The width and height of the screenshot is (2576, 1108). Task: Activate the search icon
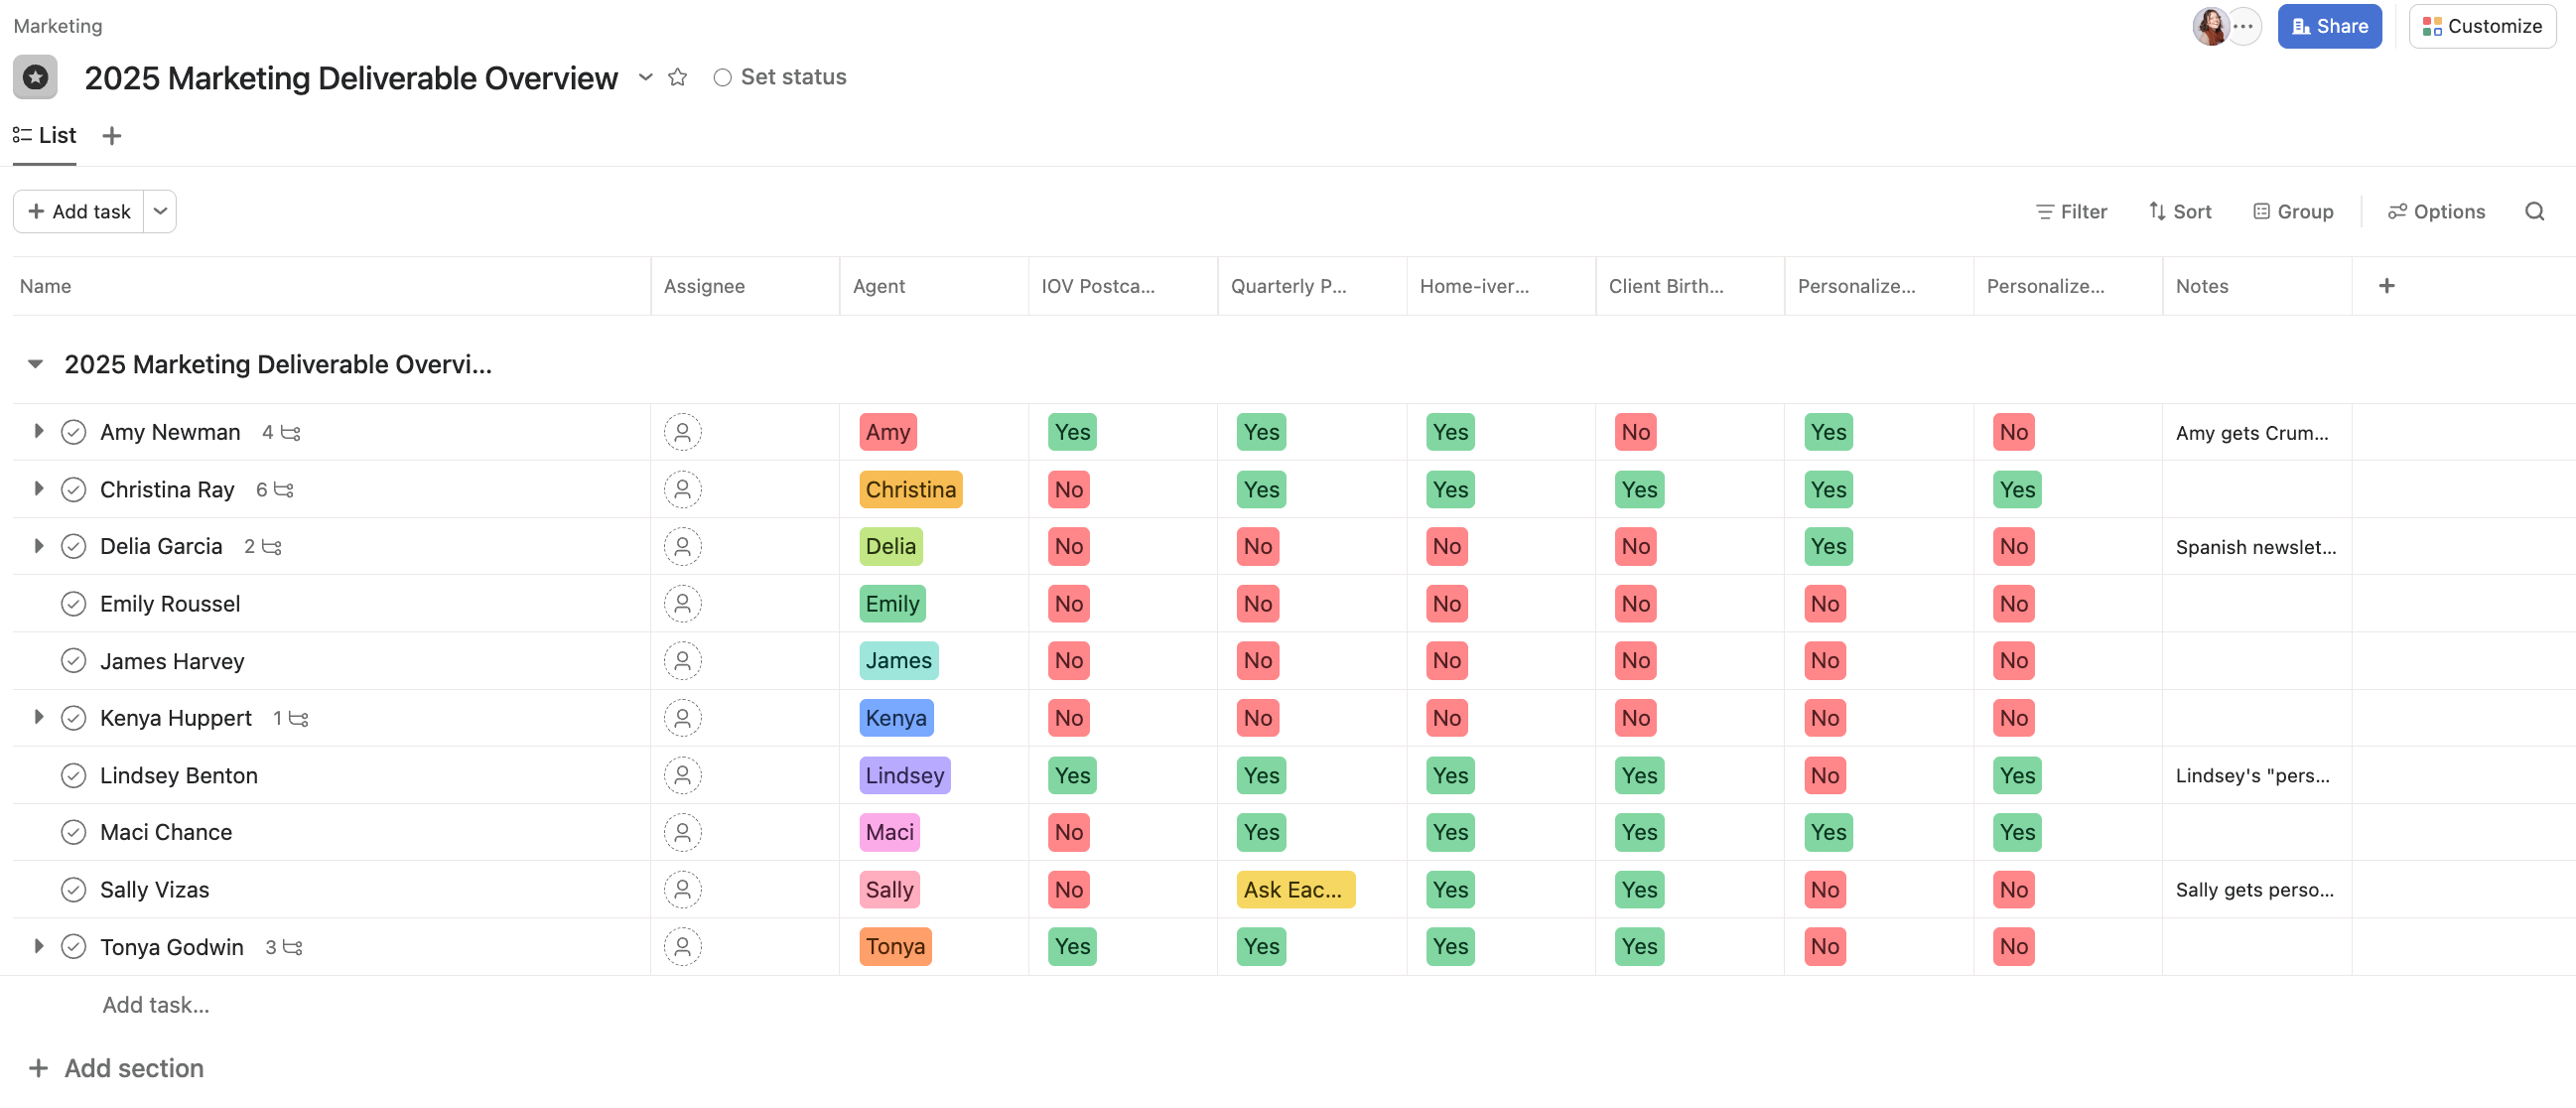click(2535, 211)
